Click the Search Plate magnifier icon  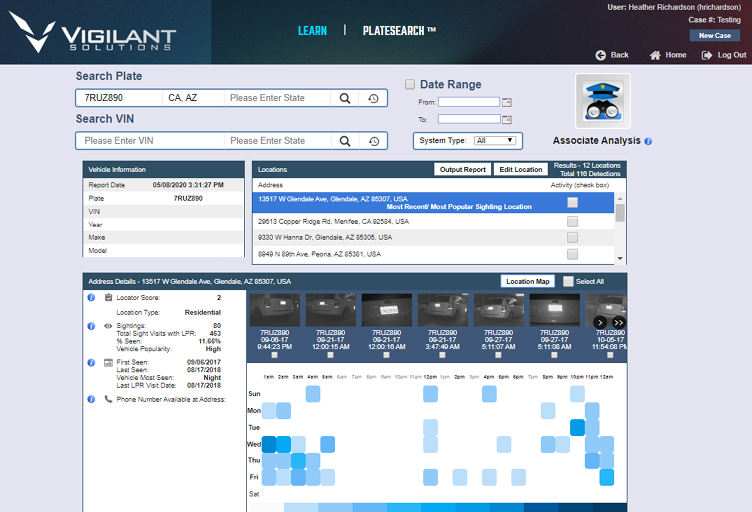tap(344, 98)
